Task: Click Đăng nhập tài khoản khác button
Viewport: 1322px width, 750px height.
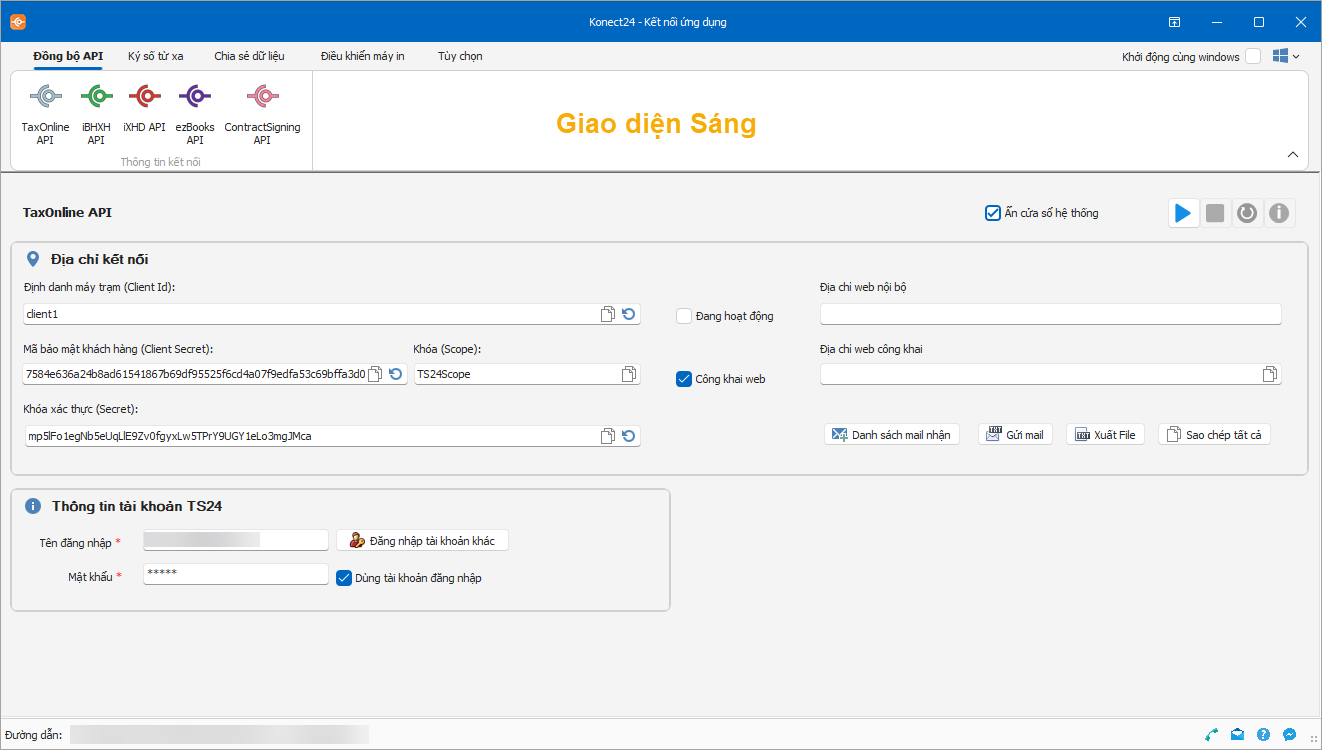Action: [422, 541]
